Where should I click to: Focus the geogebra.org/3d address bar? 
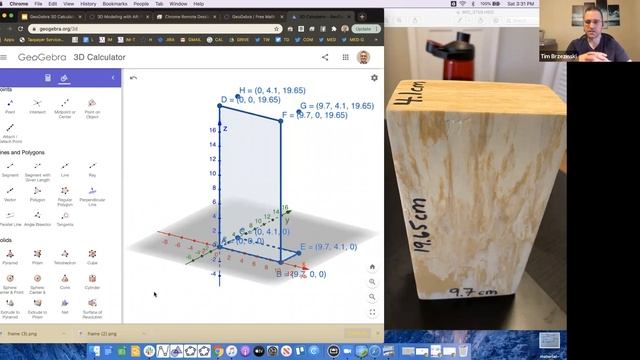pyautogui.click(x=155, y=29)
